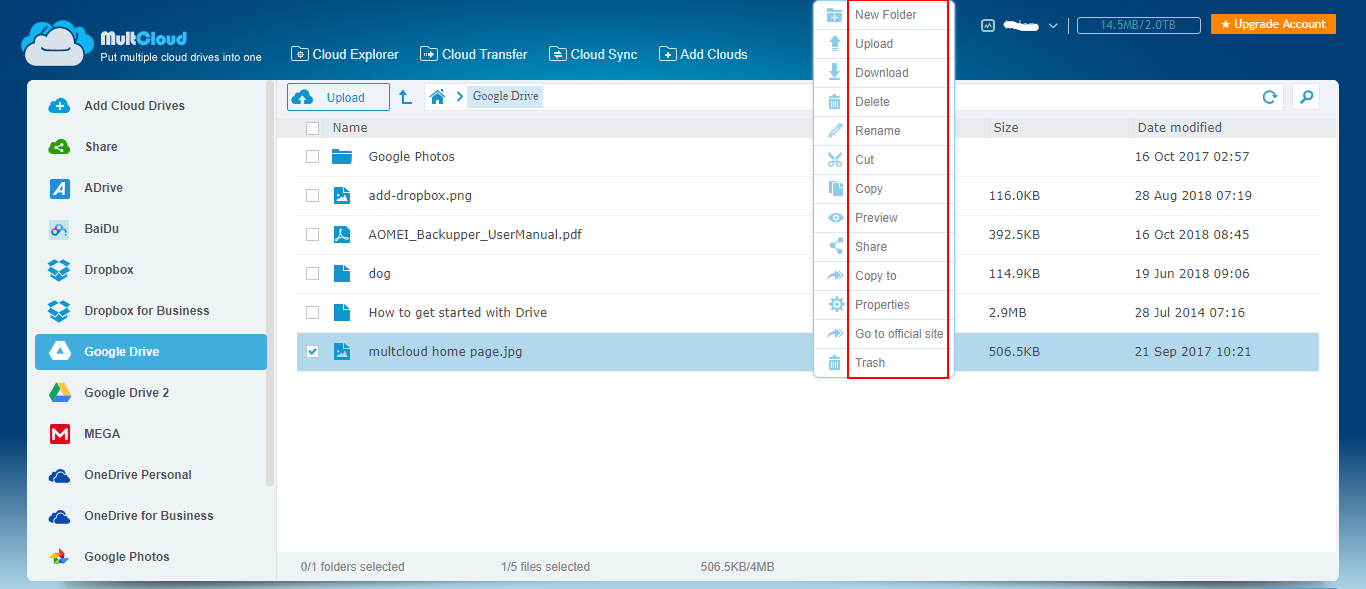Choose Delete from context menu
Image resolution: width=1366 pixels, height=589 pixels.
(884, 102)
